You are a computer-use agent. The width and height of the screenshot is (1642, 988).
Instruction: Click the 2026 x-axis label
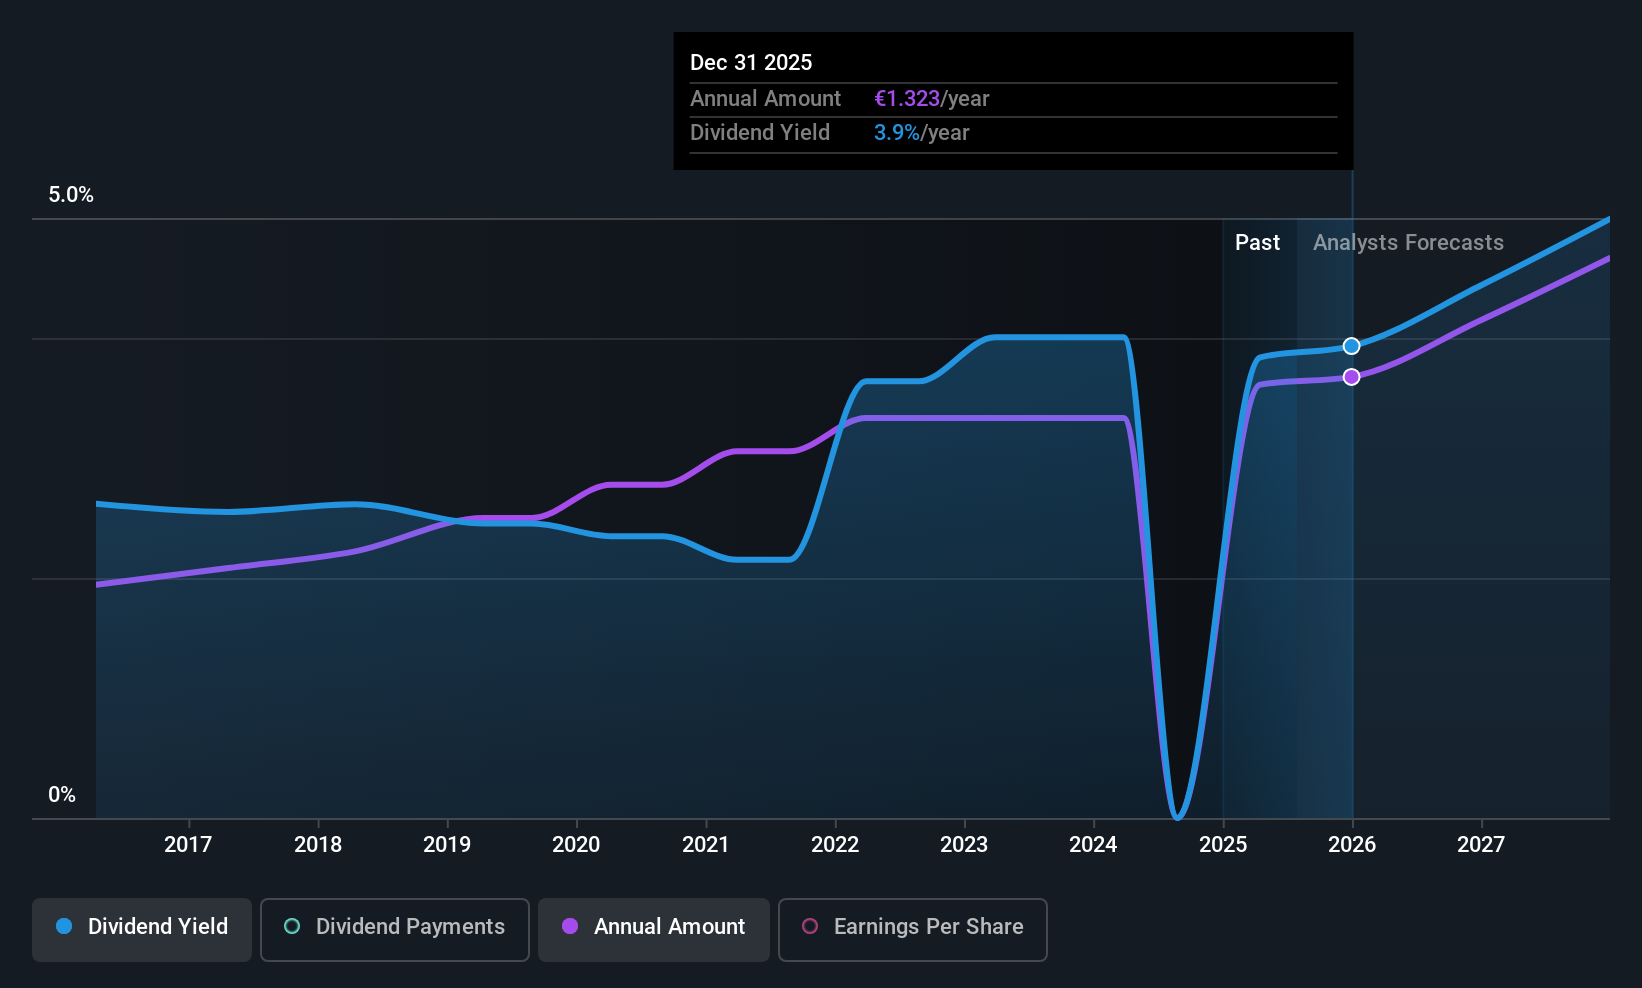[1352, 844]
